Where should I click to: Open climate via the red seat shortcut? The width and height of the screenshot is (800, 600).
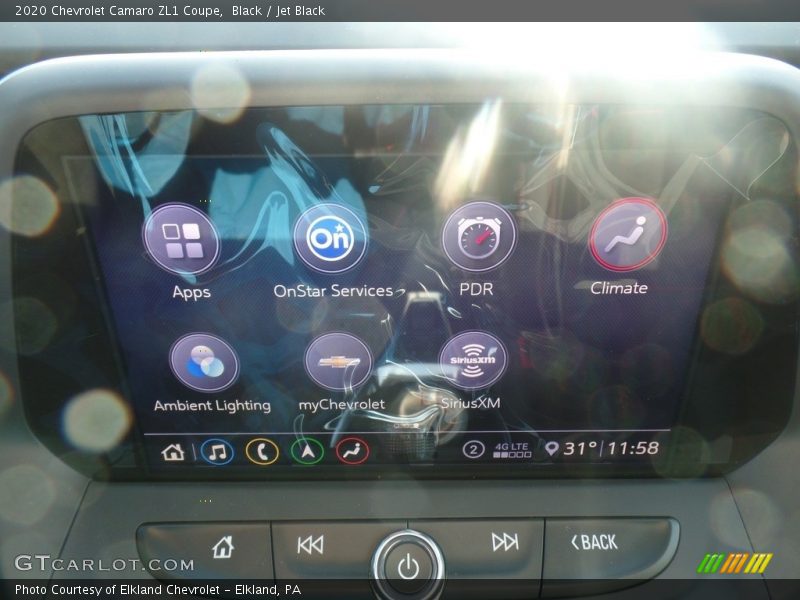pyautogui.click(x=352, y=451)
